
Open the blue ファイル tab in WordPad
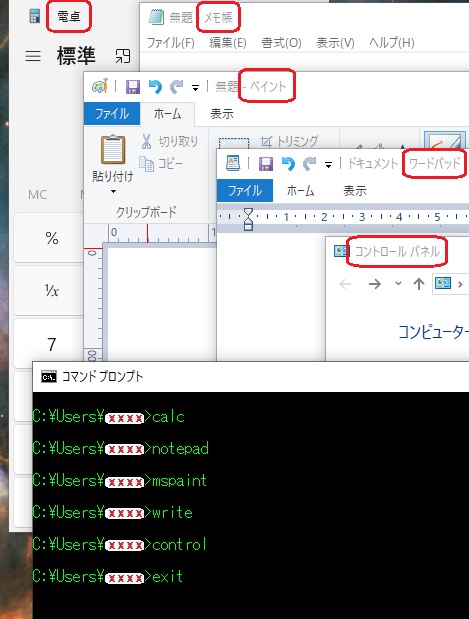tap(245, 191)
